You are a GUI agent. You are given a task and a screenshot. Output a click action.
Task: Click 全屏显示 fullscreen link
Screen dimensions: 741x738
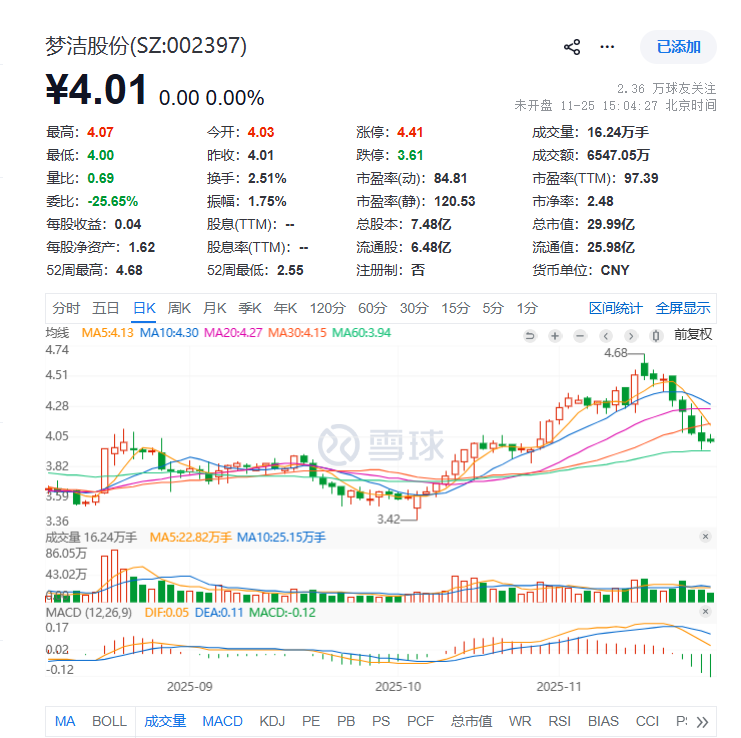click(x=682, y=308)
